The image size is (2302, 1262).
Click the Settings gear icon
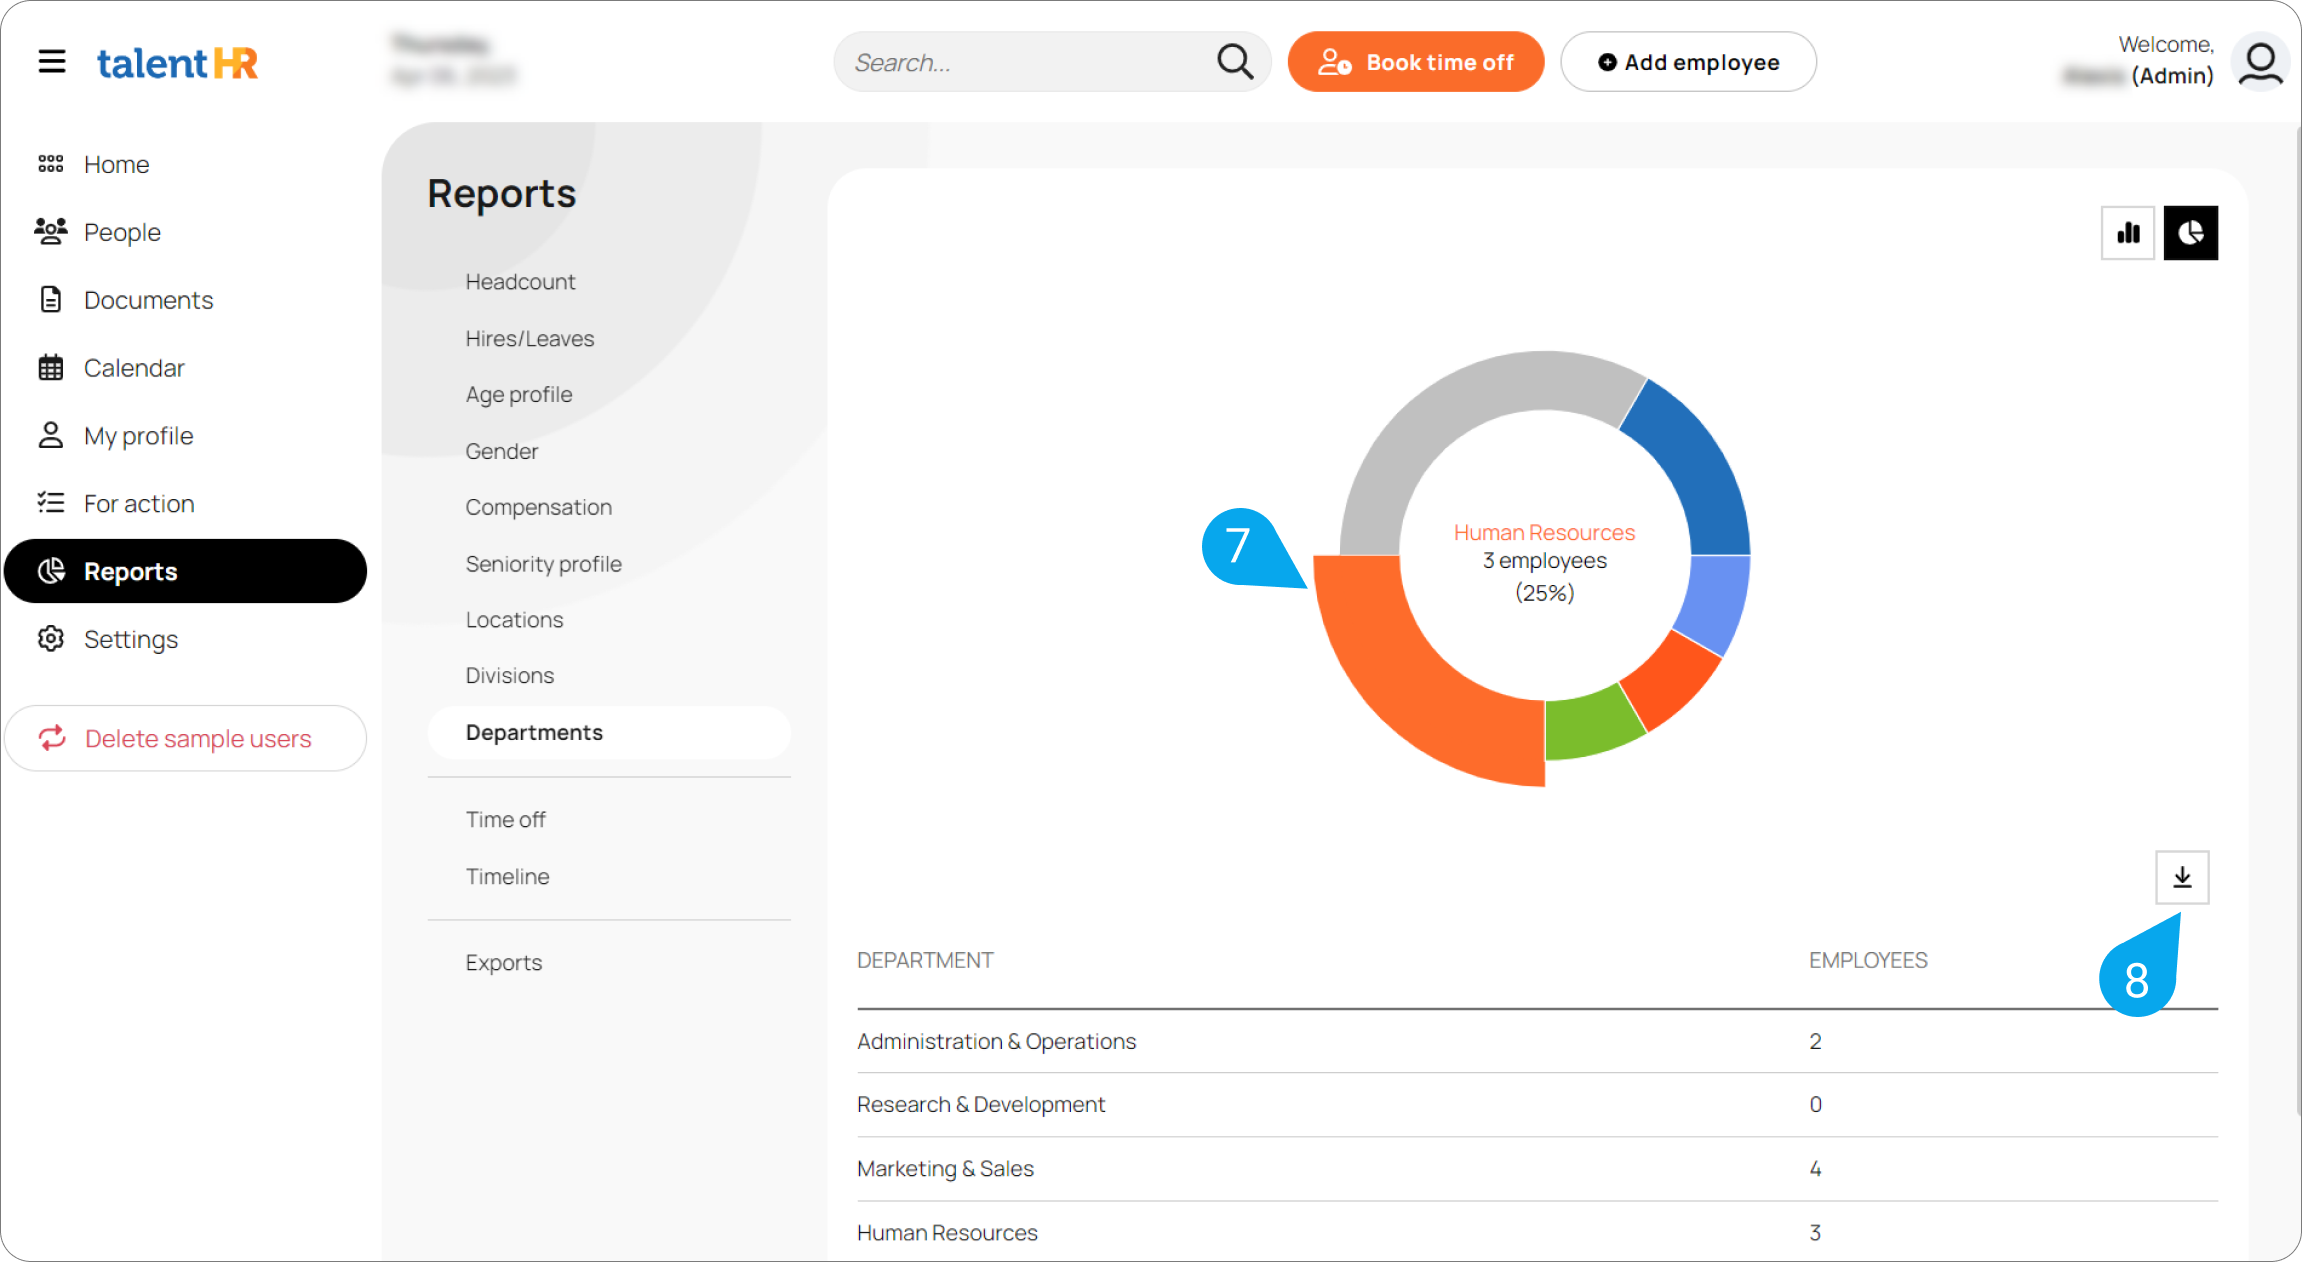point(51,639)
